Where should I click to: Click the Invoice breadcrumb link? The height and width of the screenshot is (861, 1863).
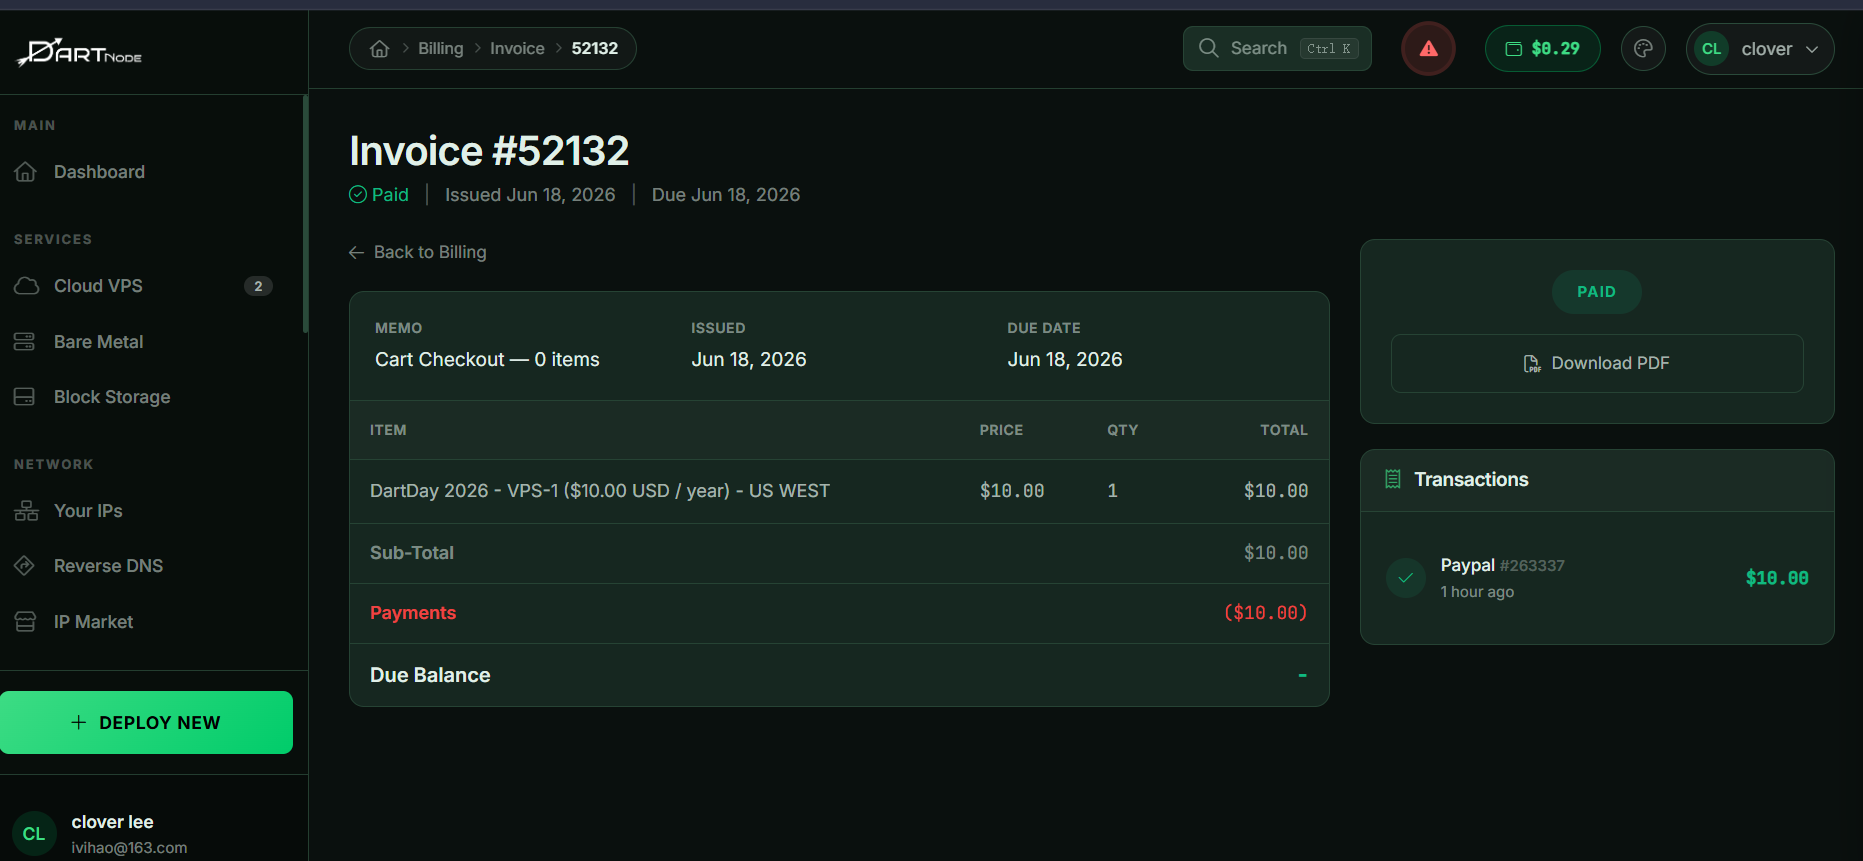pyautogui.click(x=517, y=49)
